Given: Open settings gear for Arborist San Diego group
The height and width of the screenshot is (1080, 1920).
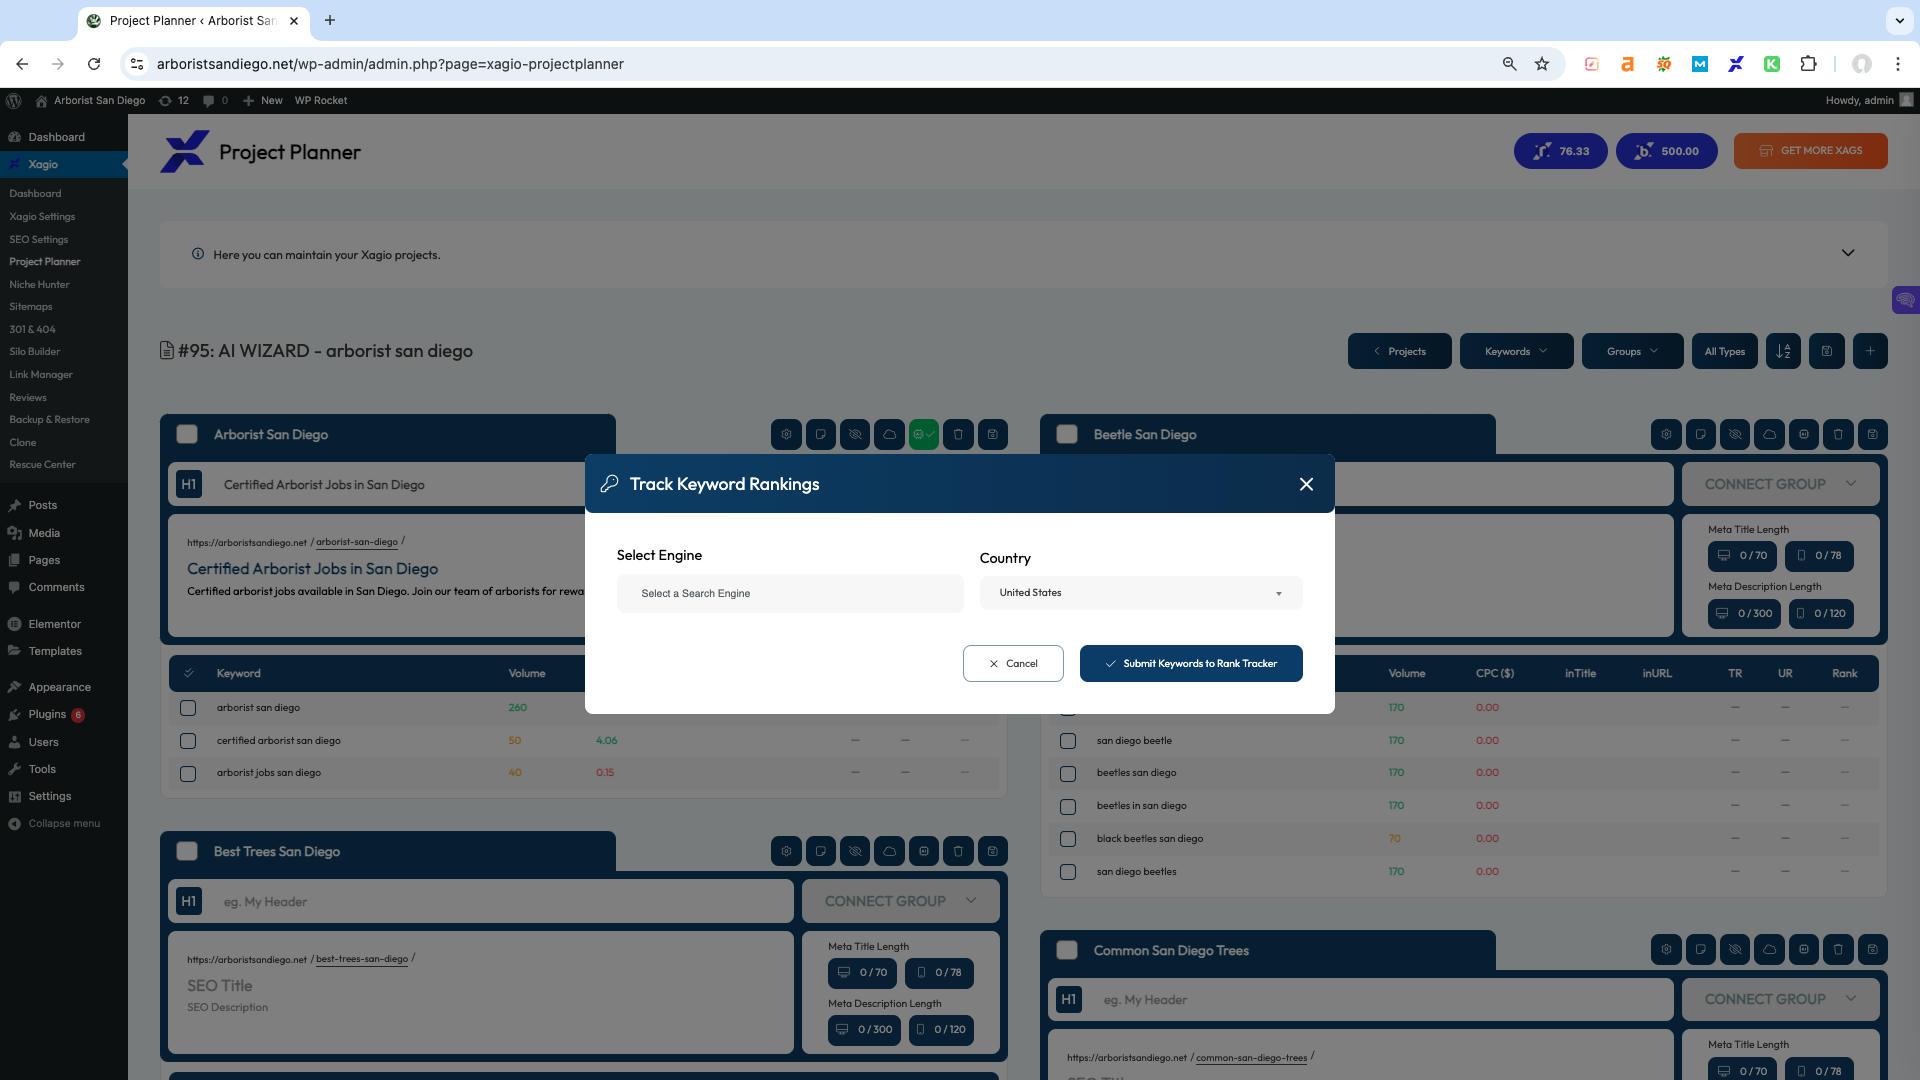Looking at the screenshot, I should [x=786, y=434].
